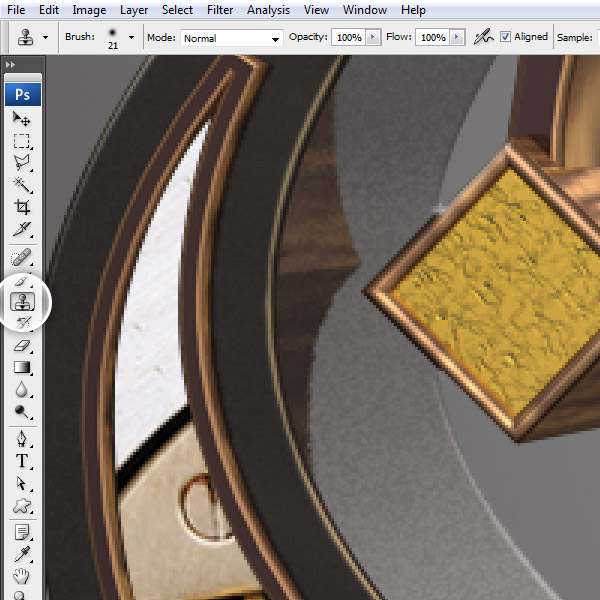
Task: Click the Opacity 100% field
Action: coord(349,38)
